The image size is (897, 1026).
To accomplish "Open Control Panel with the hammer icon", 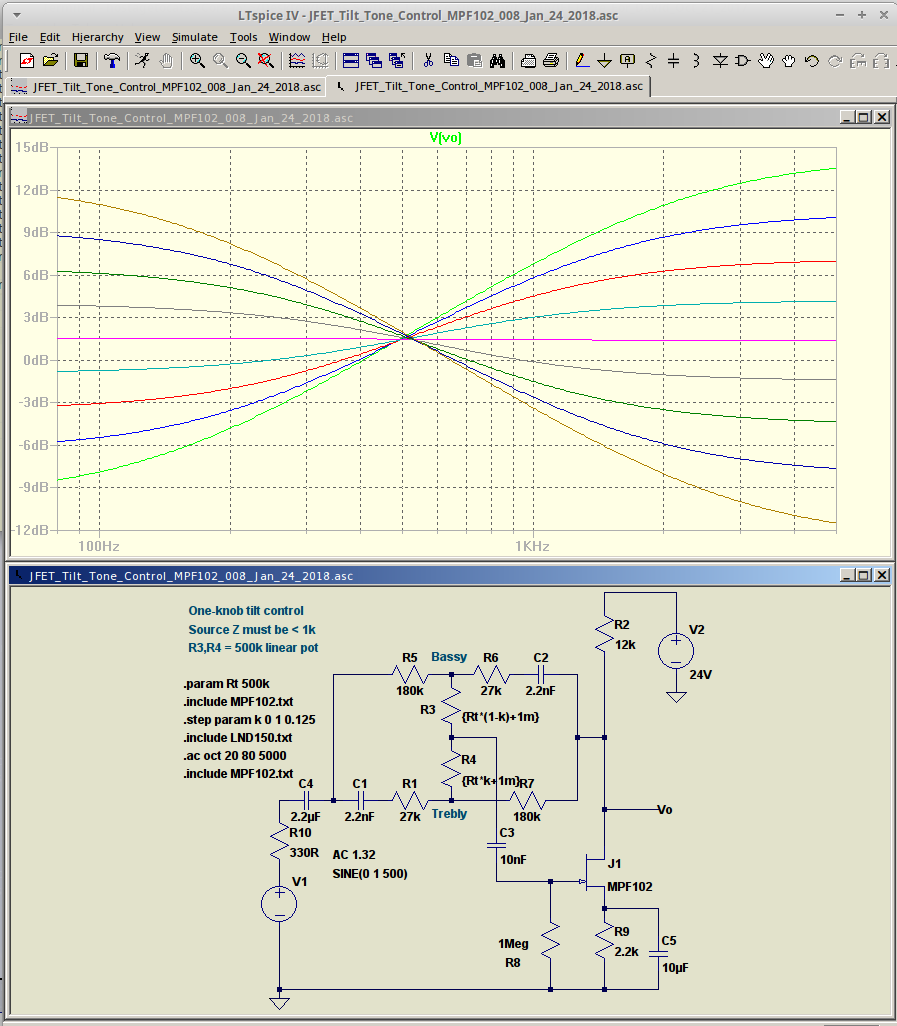I will 112,61.
